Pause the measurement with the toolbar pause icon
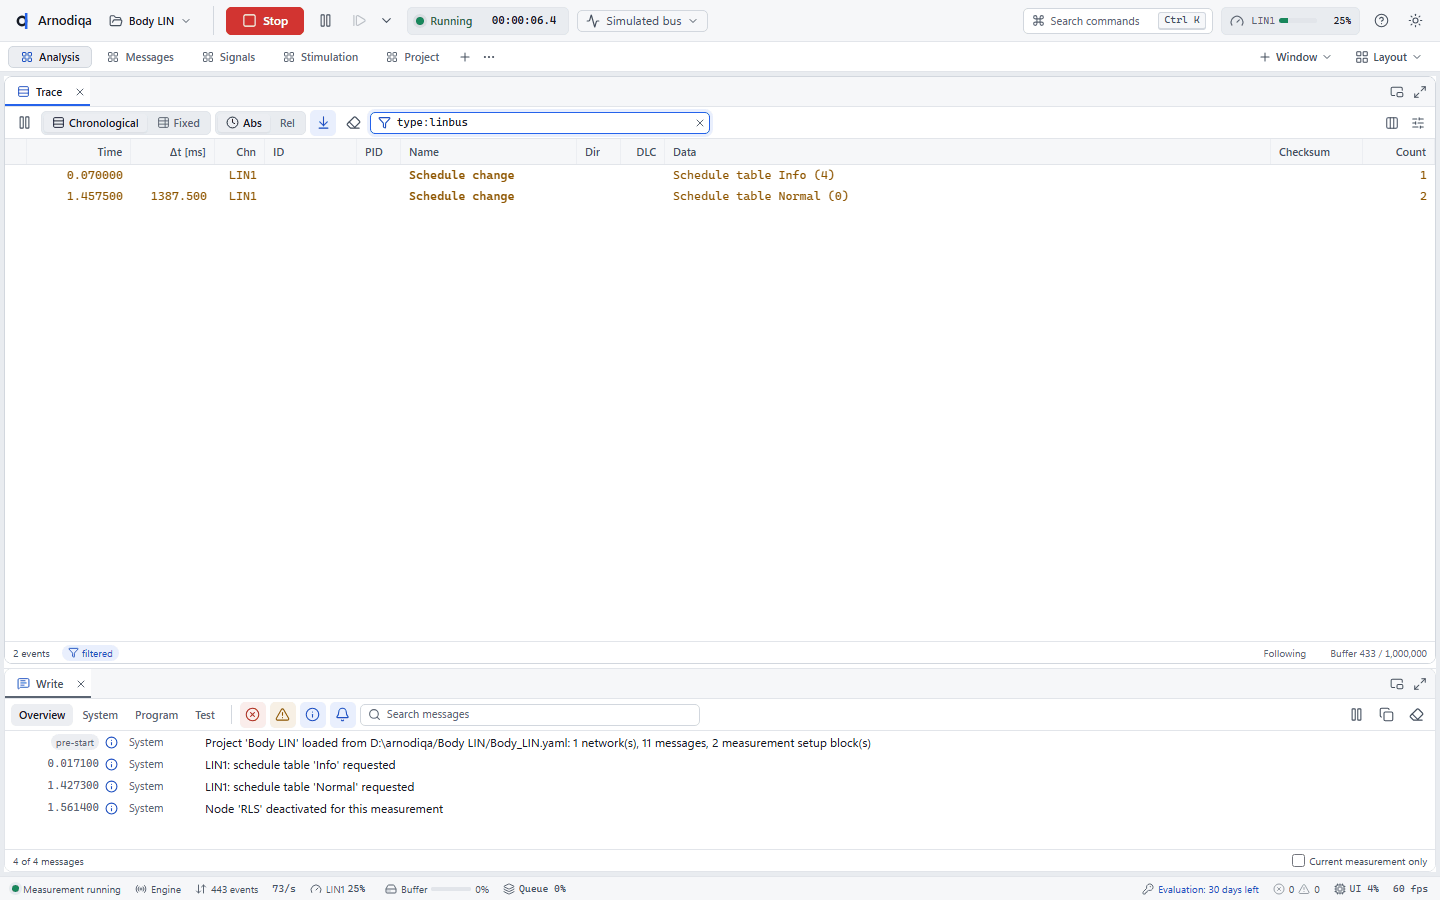 [x=325, y=21]
